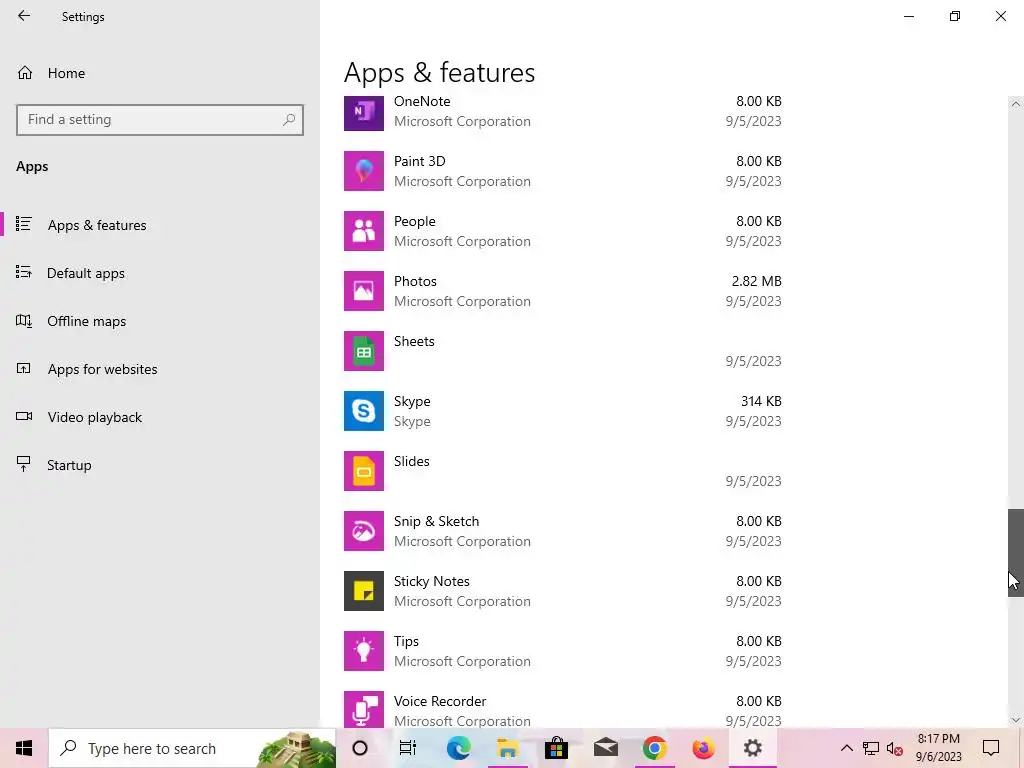This screenshot has height=768, width=1024.
Task: Launch Google Chrome from taskbar
Action: (654, 748)
